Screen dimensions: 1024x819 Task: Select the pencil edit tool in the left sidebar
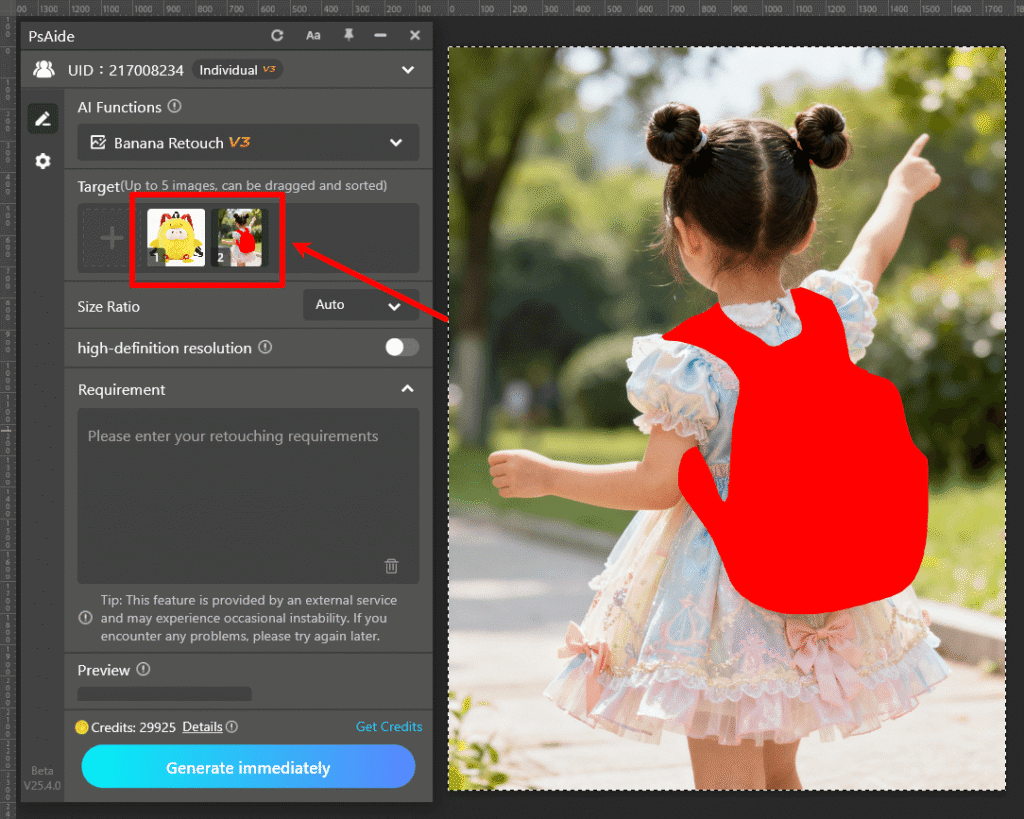pos(42,118)
